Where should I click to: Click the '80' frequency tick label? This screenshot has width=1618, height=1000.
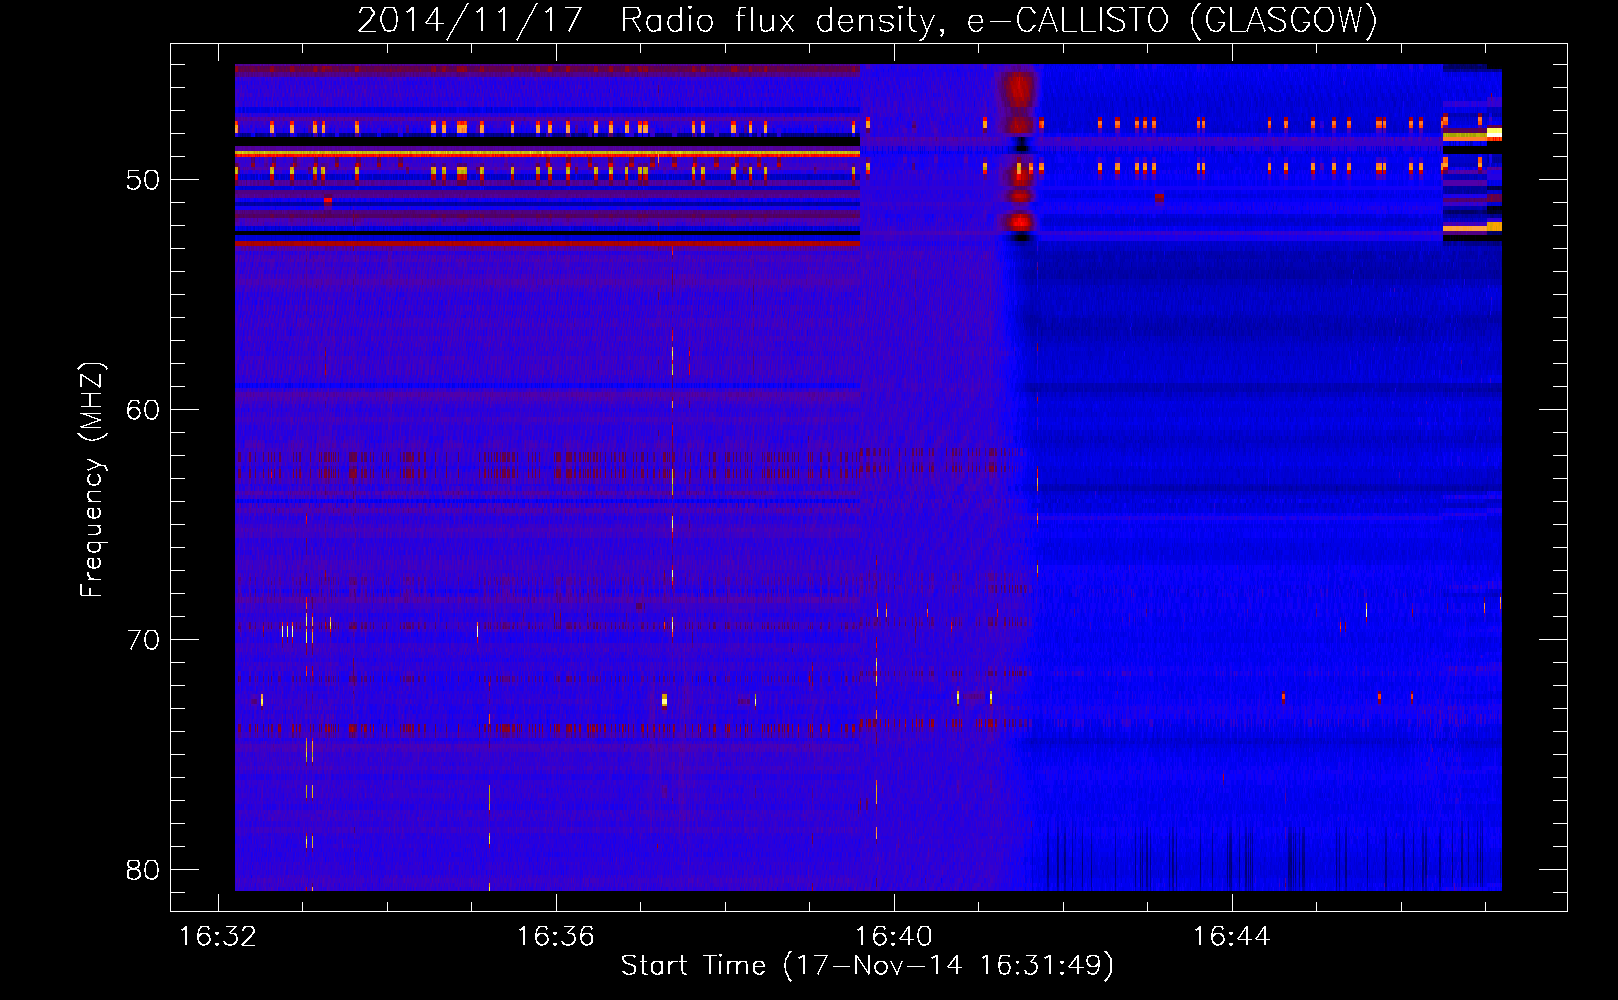coord(143,870)
